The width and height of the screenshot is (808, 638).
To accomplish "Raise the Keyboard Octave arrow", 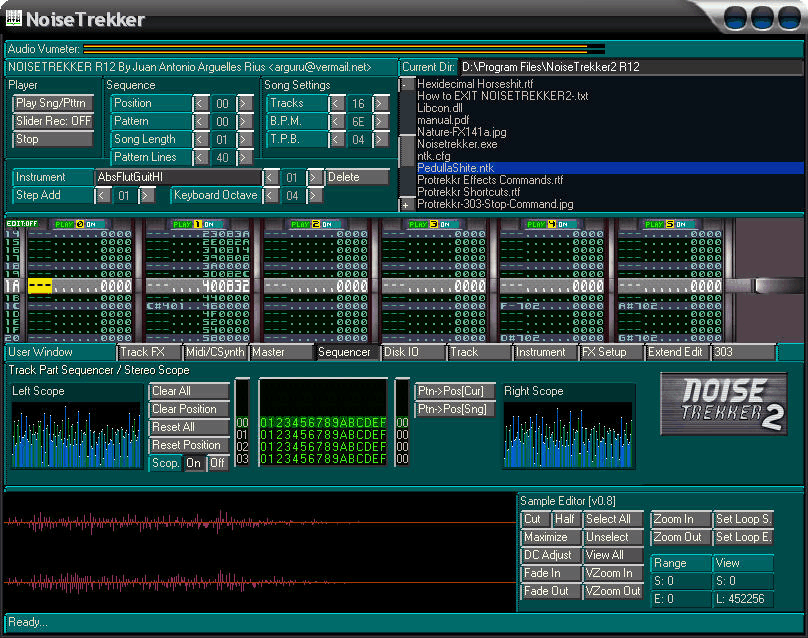I will click(314, 196).
